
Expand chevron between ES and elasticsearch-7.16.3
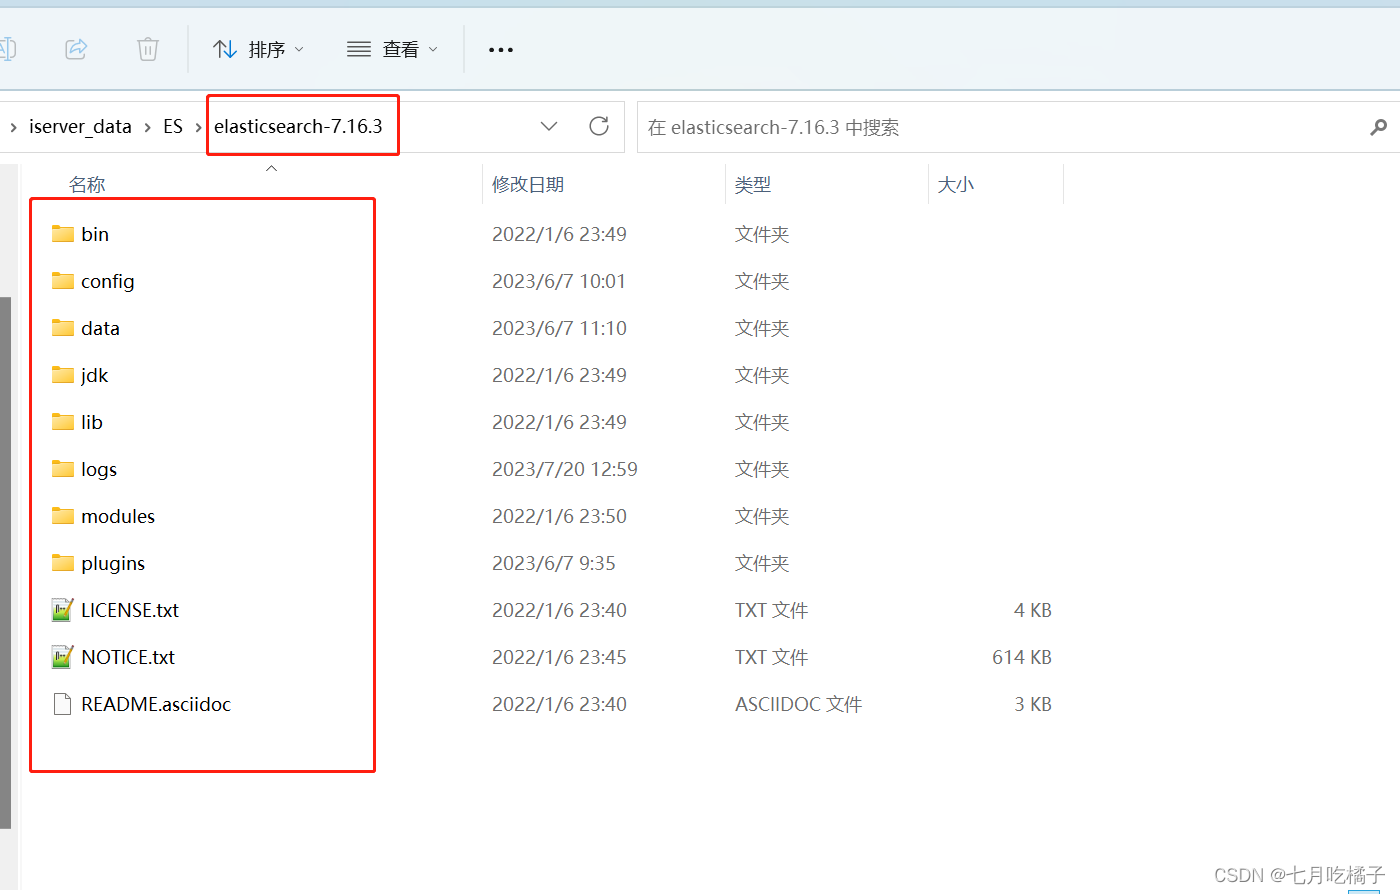point(198,127)
